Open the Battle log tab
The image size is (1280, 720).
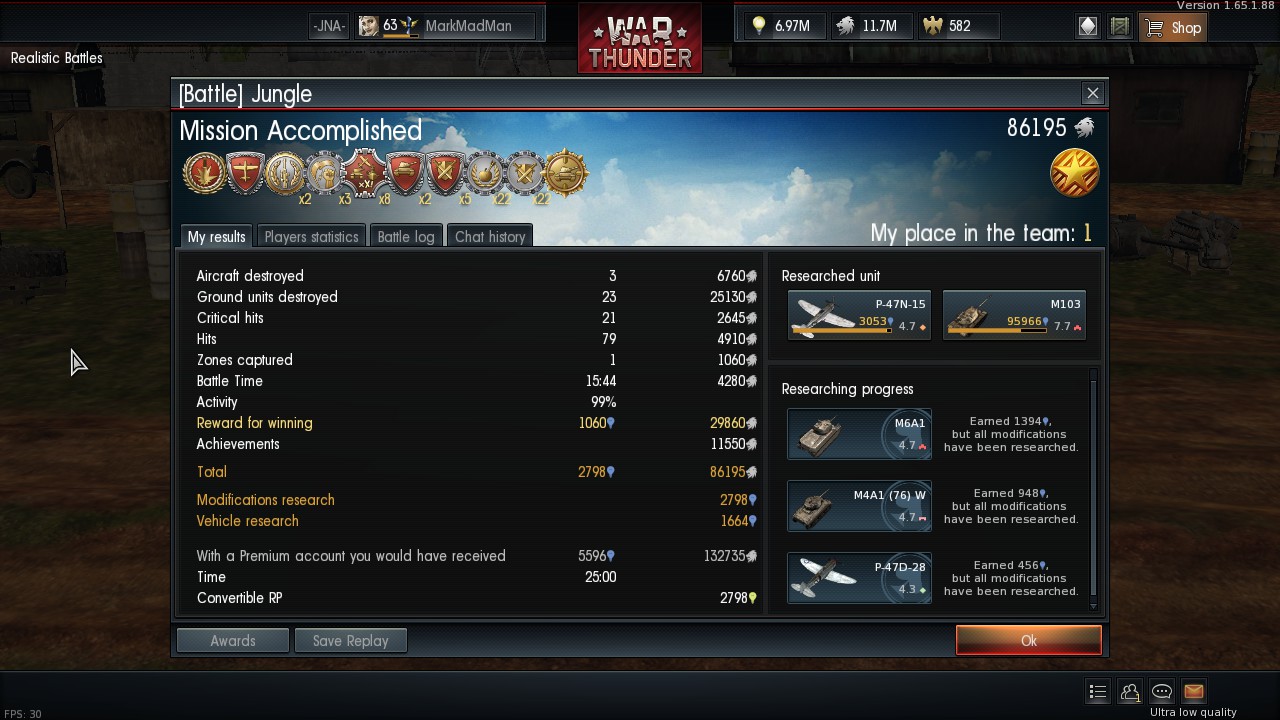click(406, 236)
